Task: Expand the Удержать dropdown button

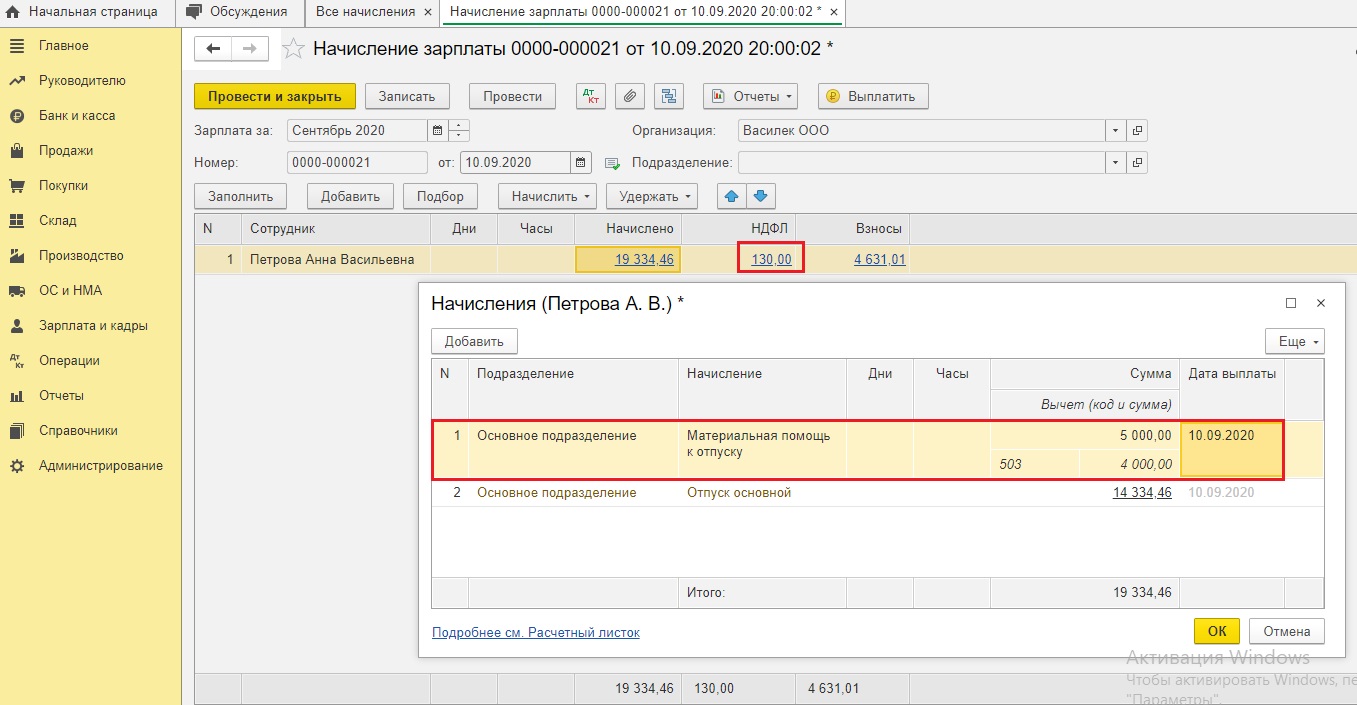Action: 655,196
